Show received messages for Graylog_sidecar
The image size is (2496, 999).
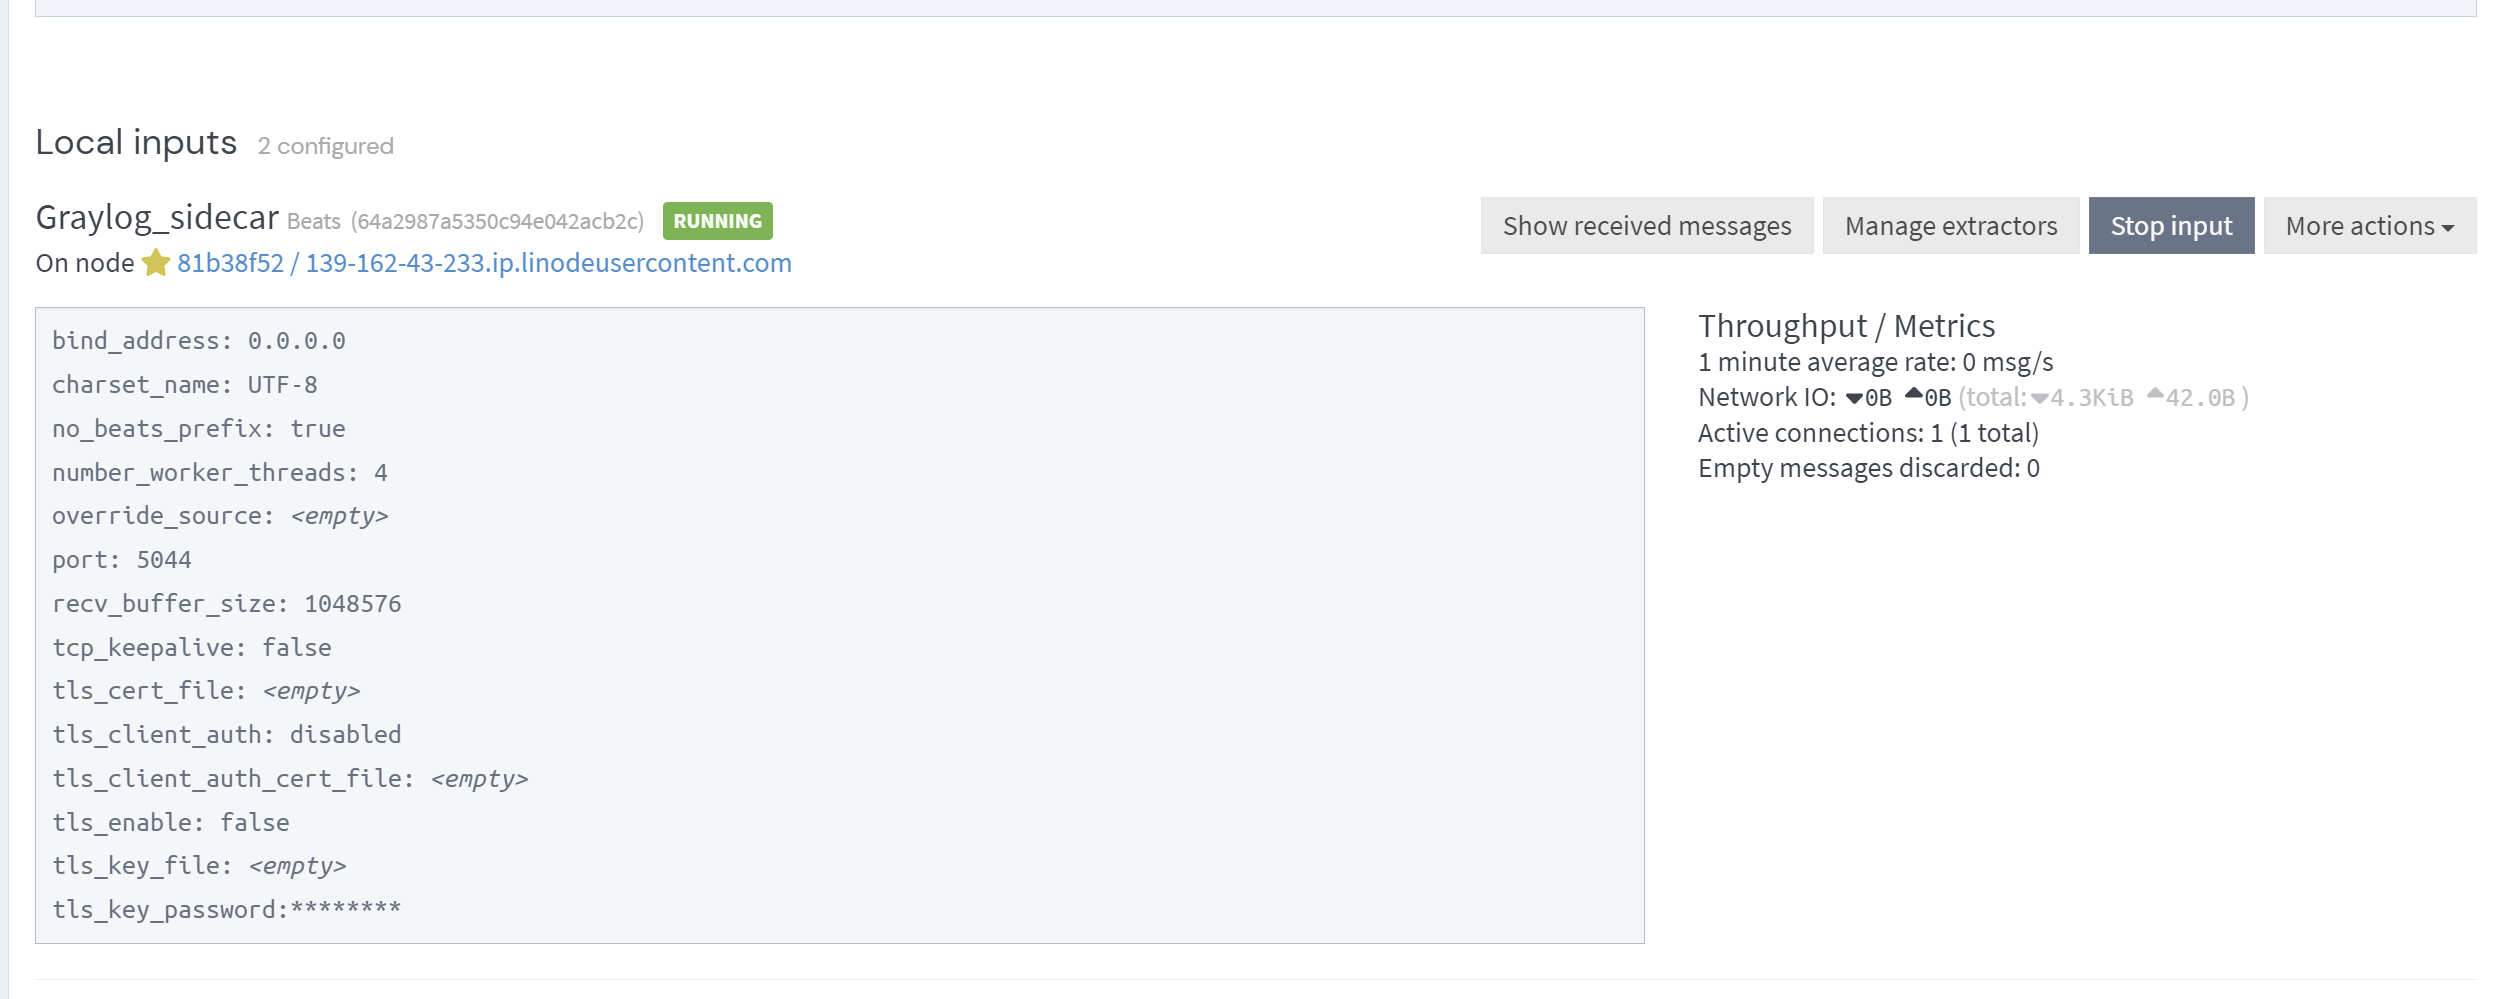coord(1646,226)
